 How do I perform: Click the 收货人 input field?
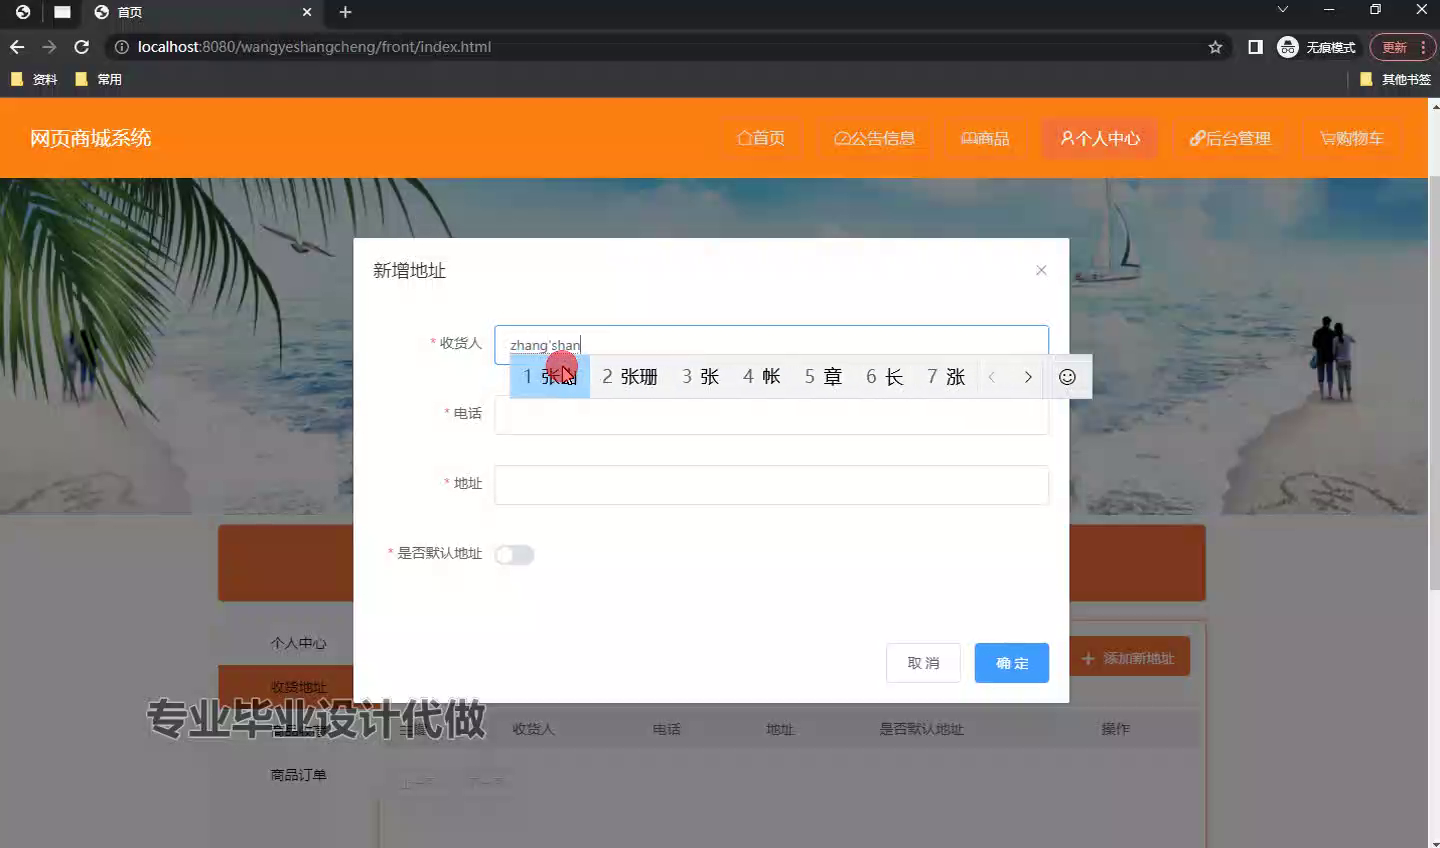(x=771, y=345)
